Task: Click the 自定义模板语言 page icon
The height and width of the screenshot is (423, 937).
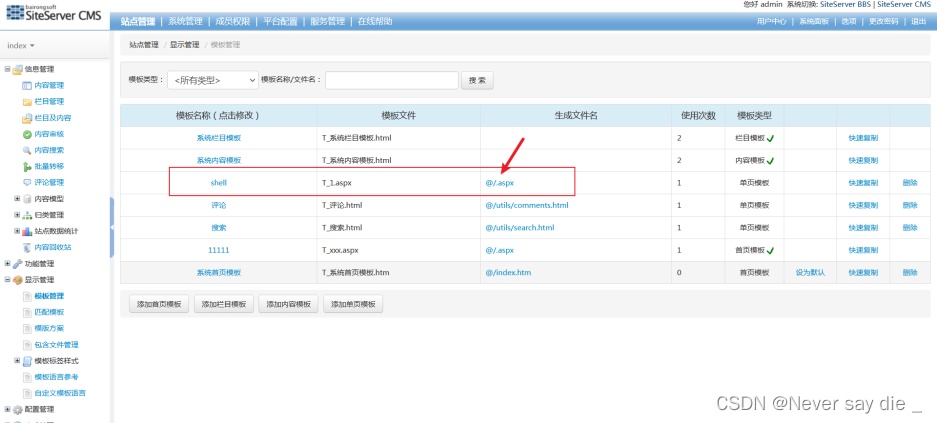Action: pos(27,393)
